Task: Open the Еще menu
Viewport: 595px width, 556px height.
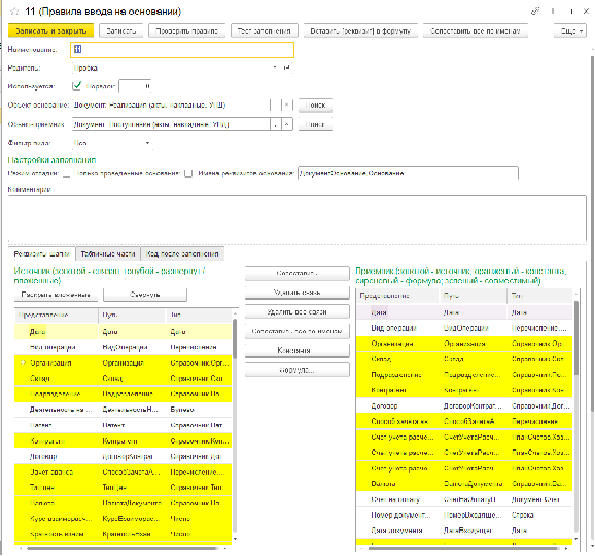Action: (570, 31)
